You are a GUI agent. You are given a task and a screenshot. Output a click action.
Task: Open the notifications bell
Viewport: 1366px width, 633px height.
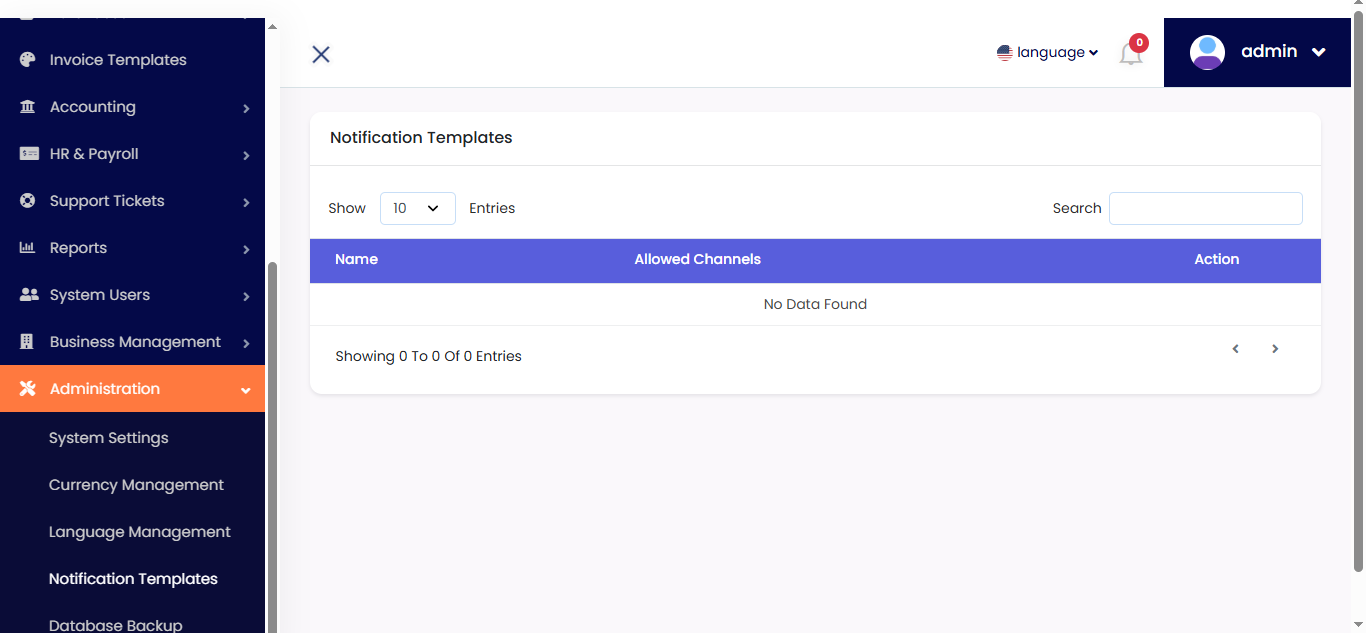[x=1131, y=54]
